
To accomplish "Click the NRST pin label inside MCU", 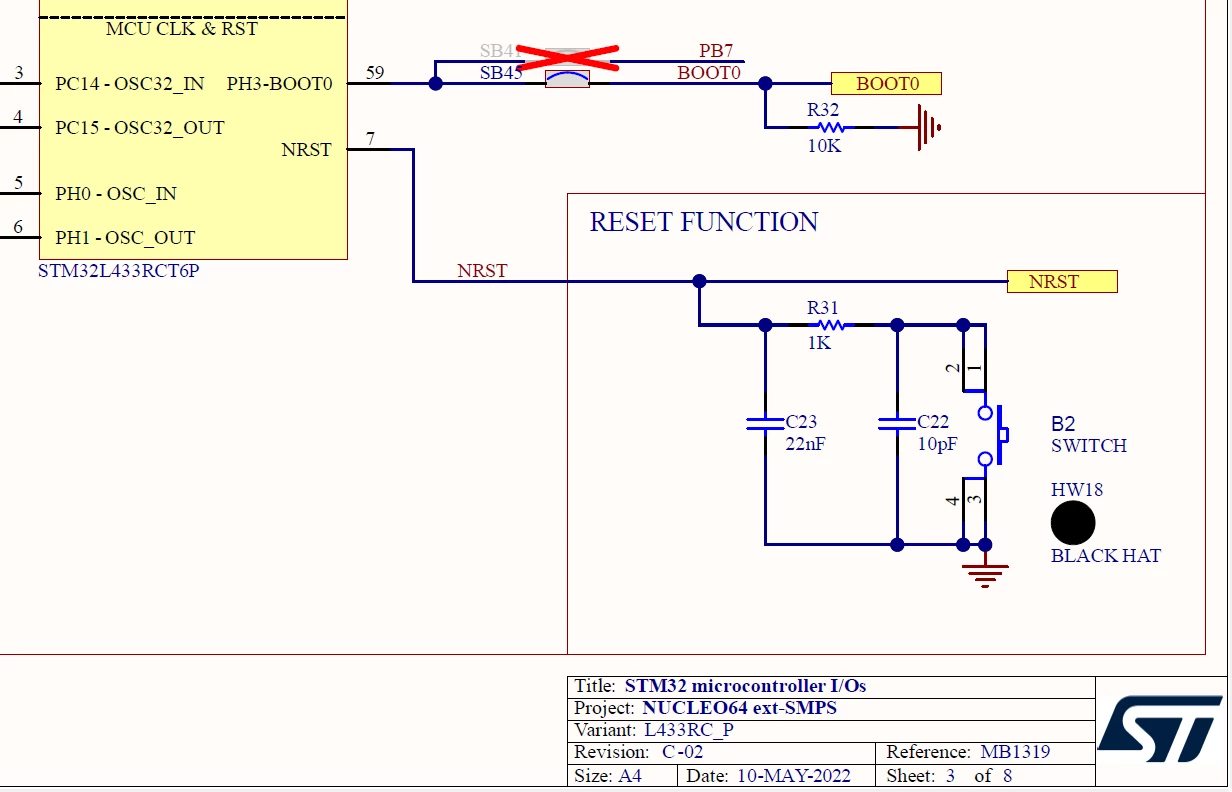I will pos(306,150).
